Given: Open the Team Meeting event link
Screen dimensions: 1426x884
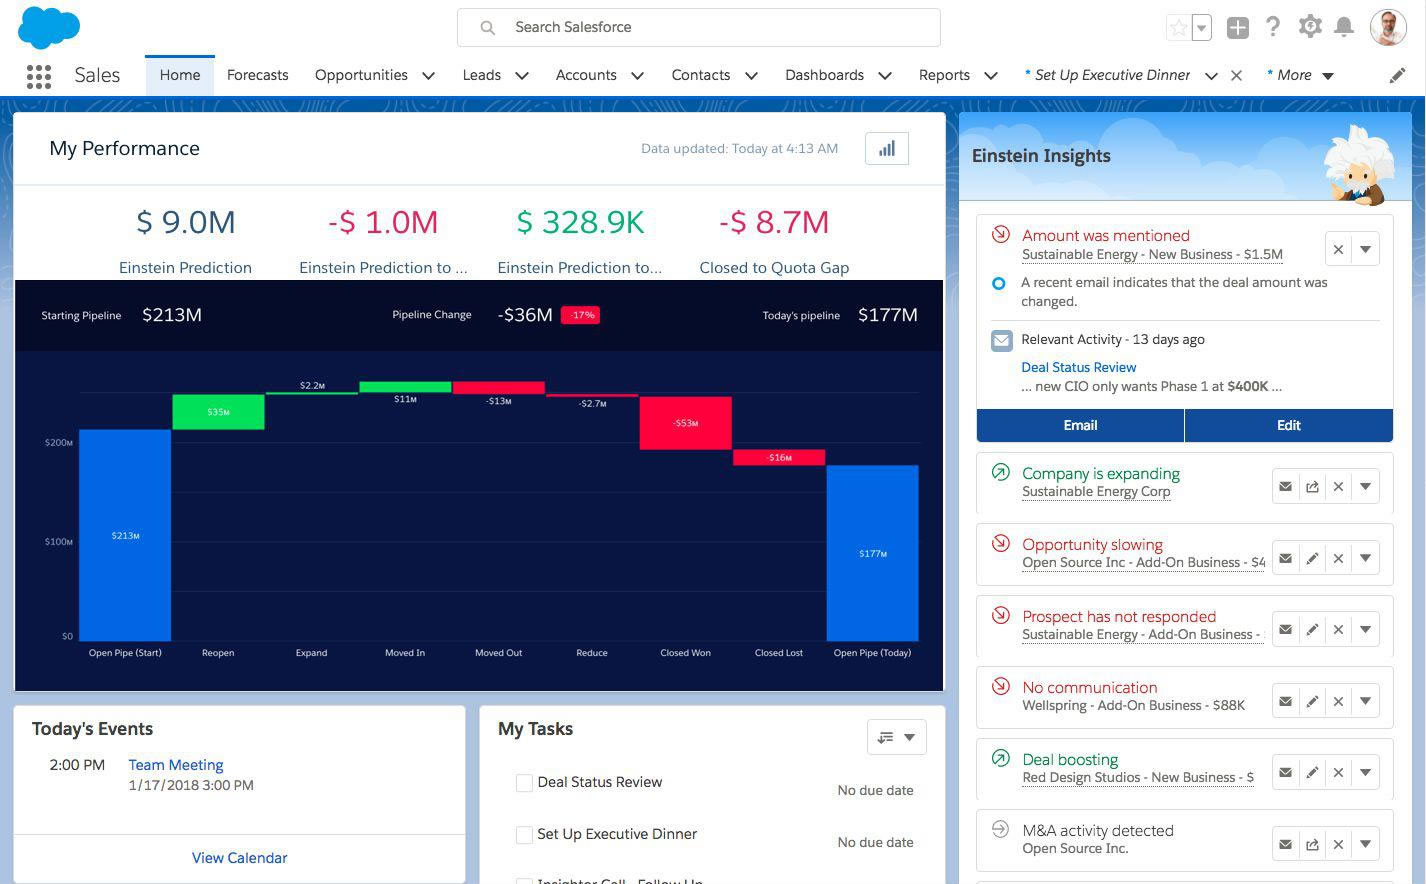Looking at the screenshot, I should (176, 765).
